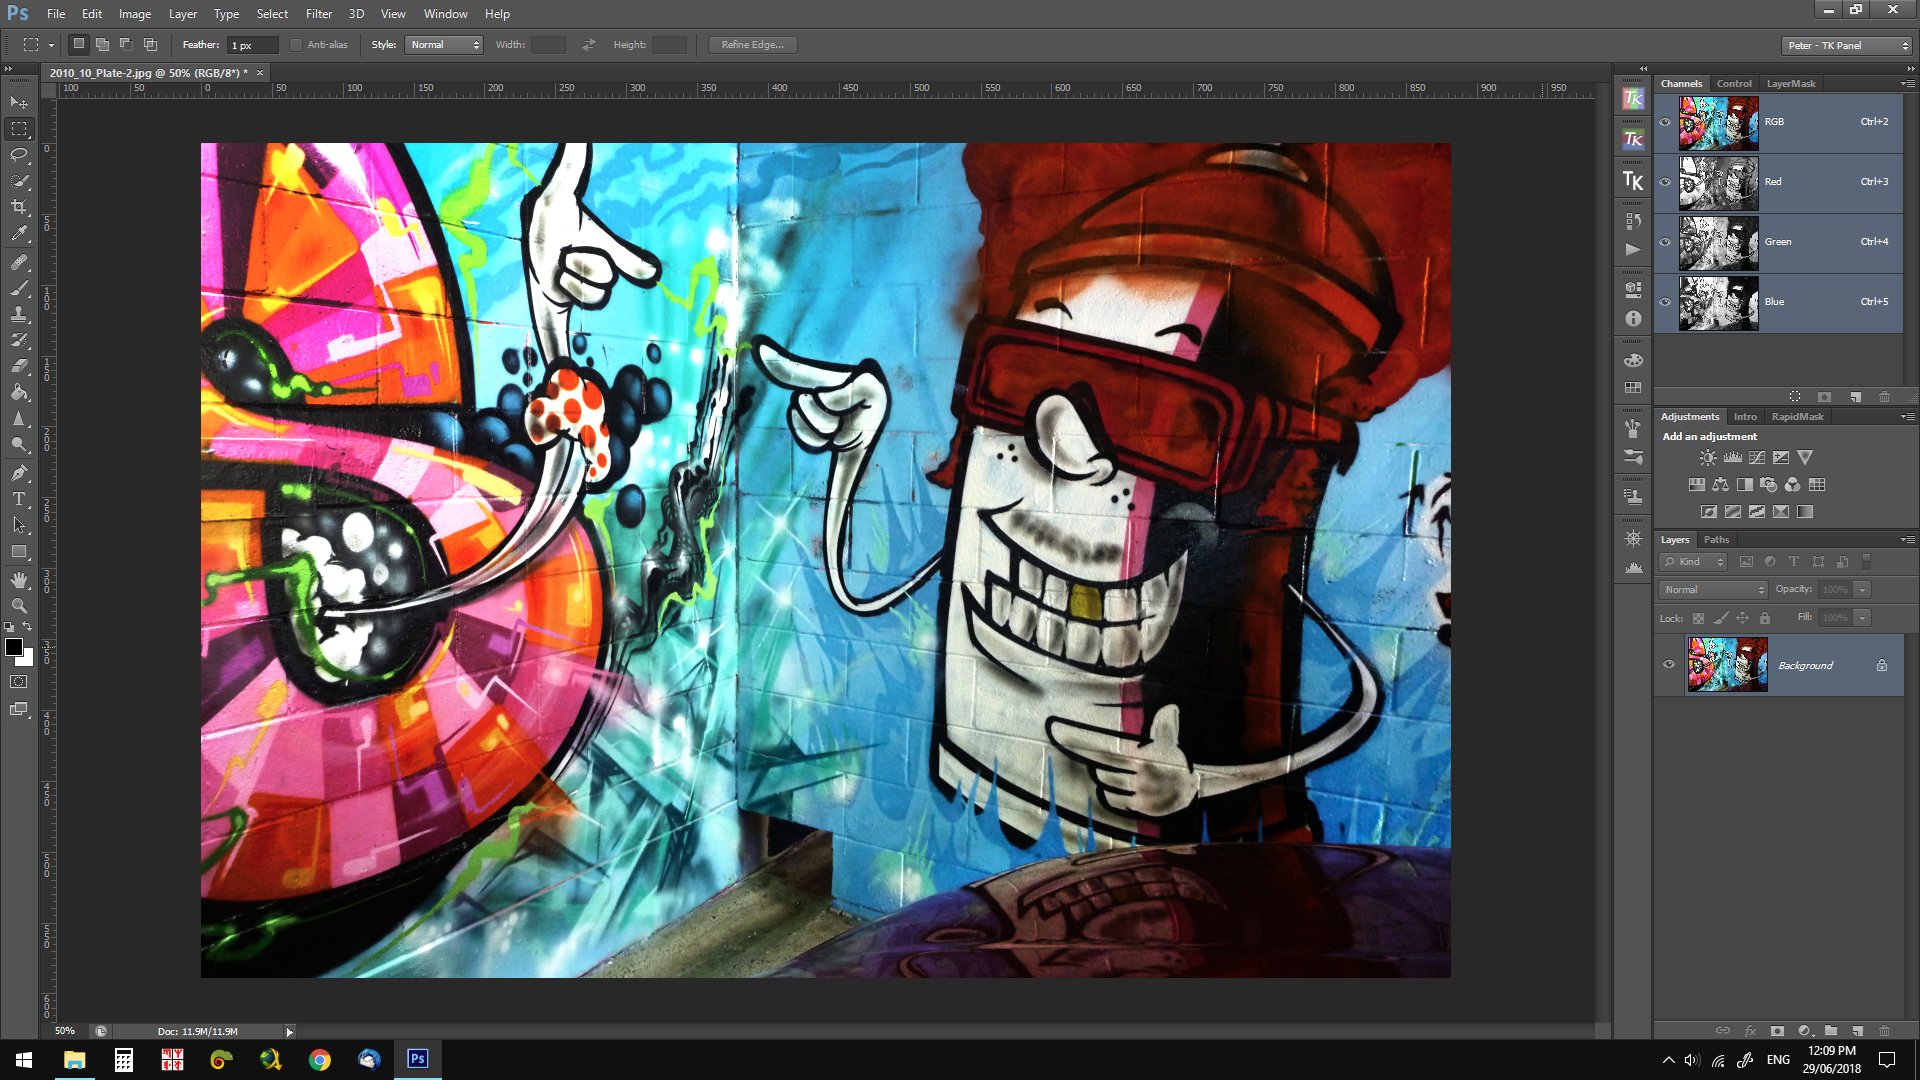Select the Brush tool

(19, 288)
